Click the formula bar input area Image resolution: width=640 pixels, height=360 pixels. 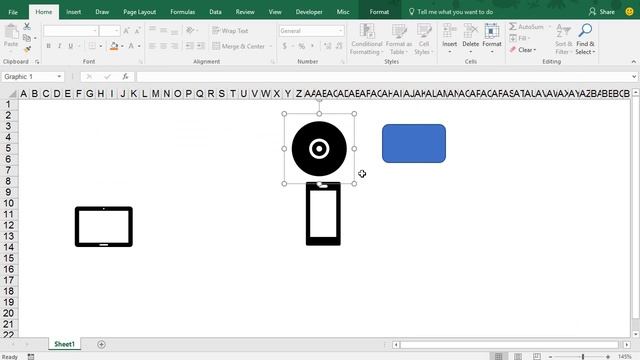[384, 77]
